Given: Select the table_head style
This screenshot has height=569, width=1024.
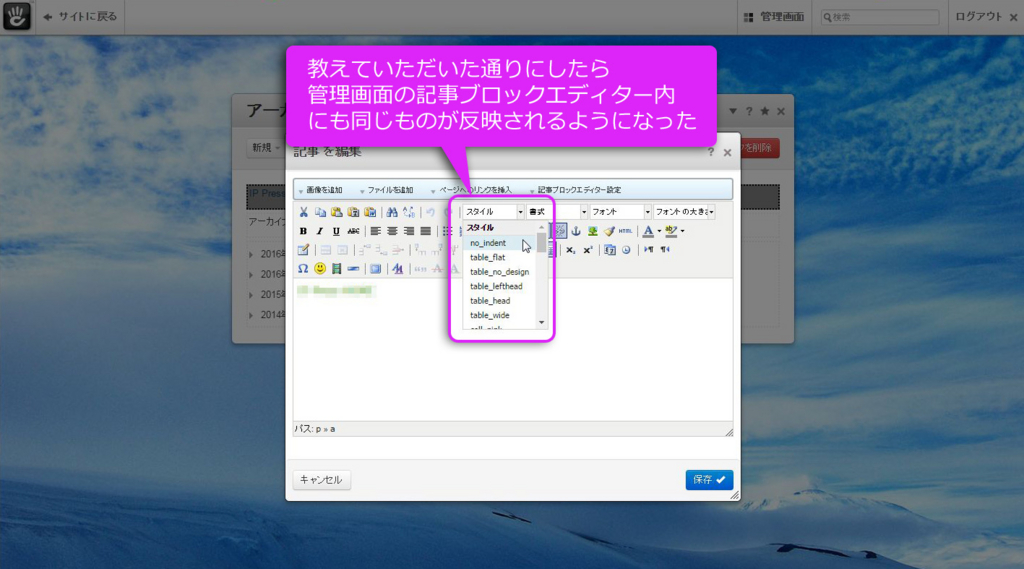Looking at the screenshot, I should click(x=500, y=301).
